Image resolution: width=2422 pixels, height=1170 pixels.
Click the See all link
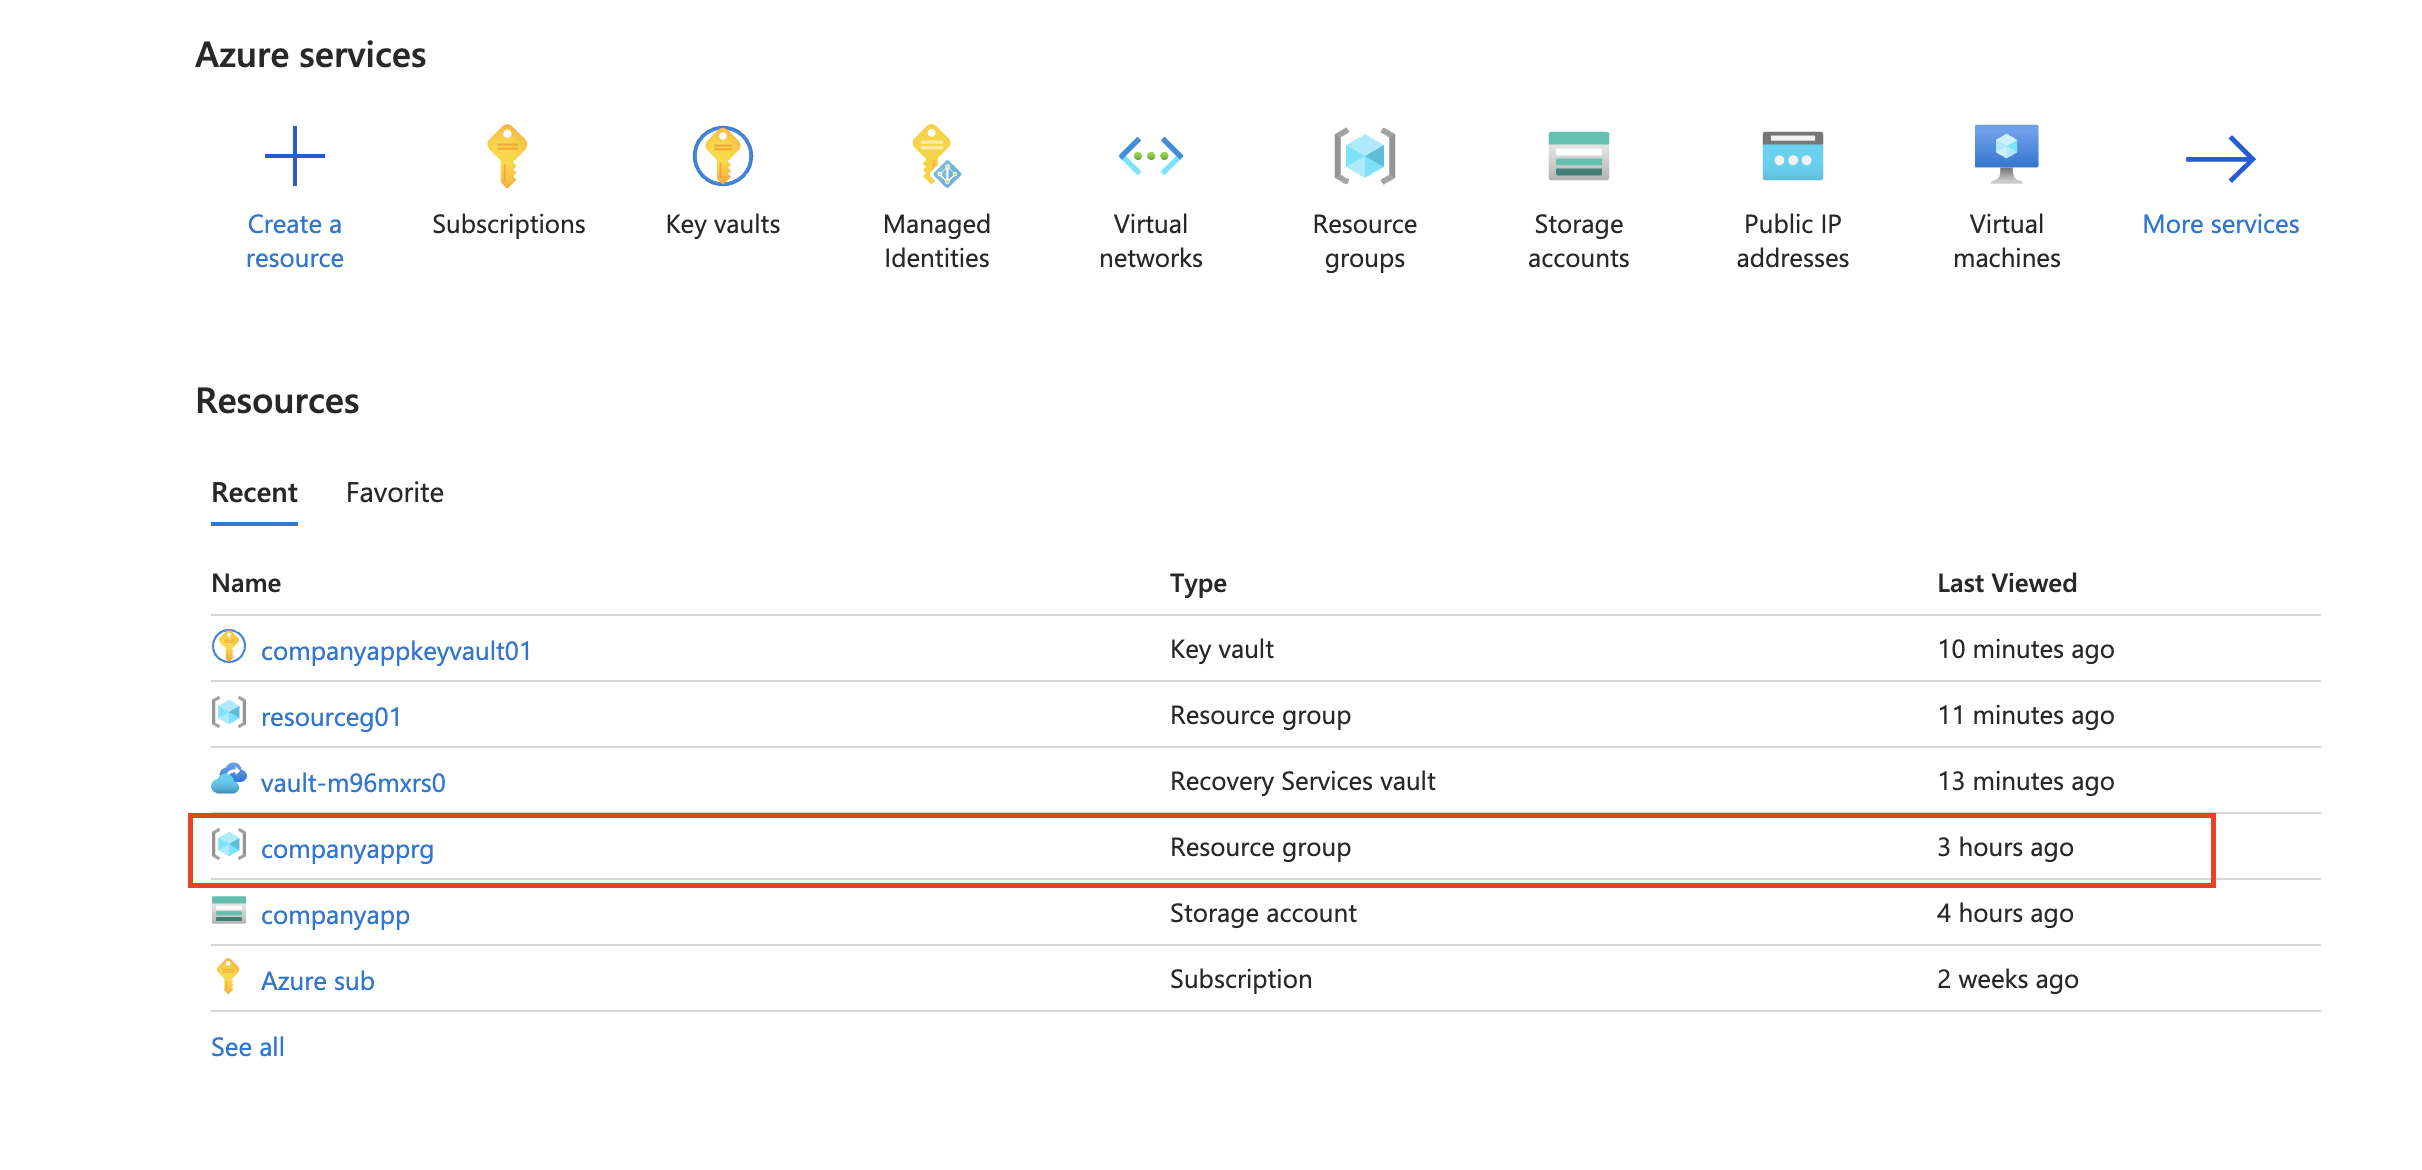coord(248,1047)
